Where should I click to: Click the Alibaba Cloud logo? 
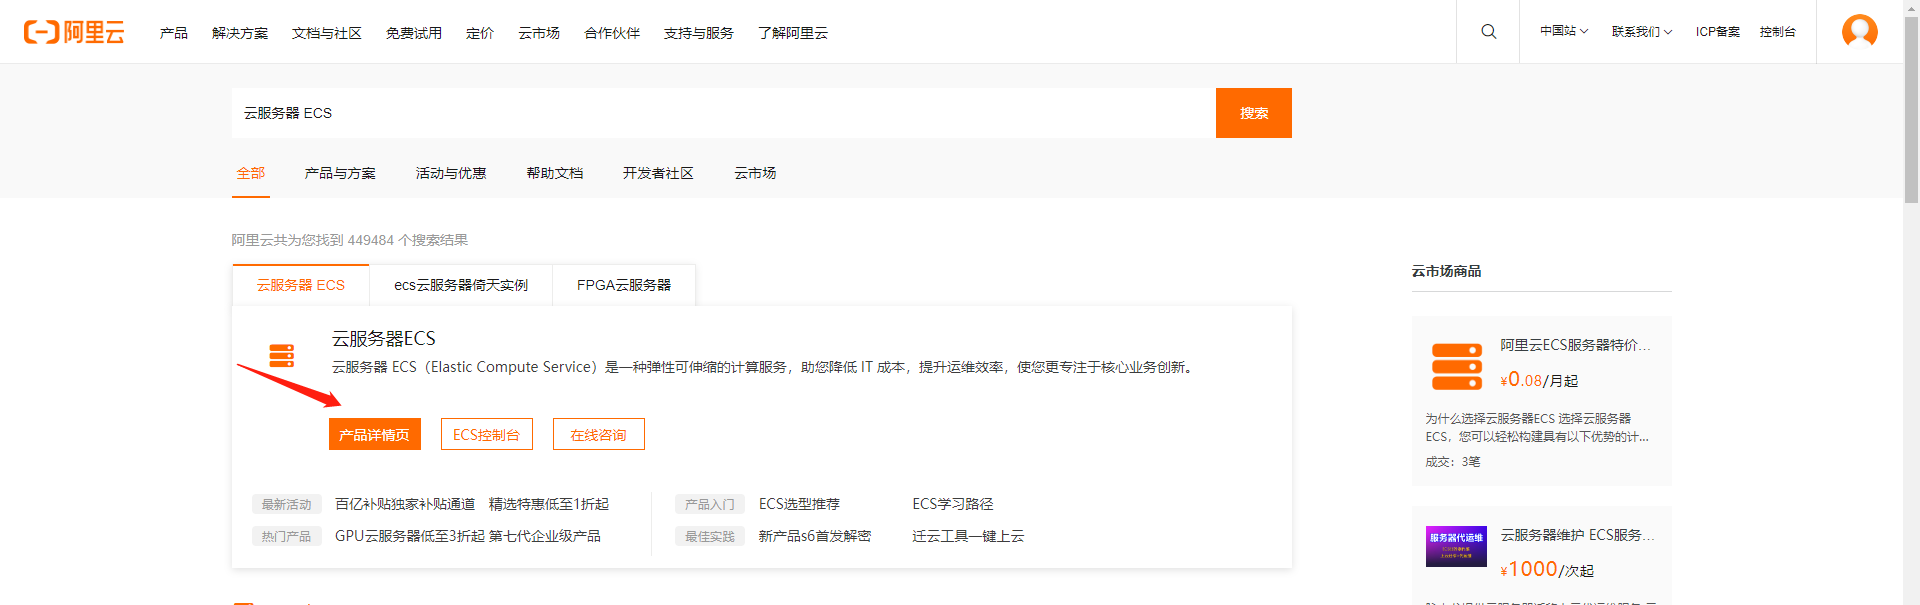[74, 32]
